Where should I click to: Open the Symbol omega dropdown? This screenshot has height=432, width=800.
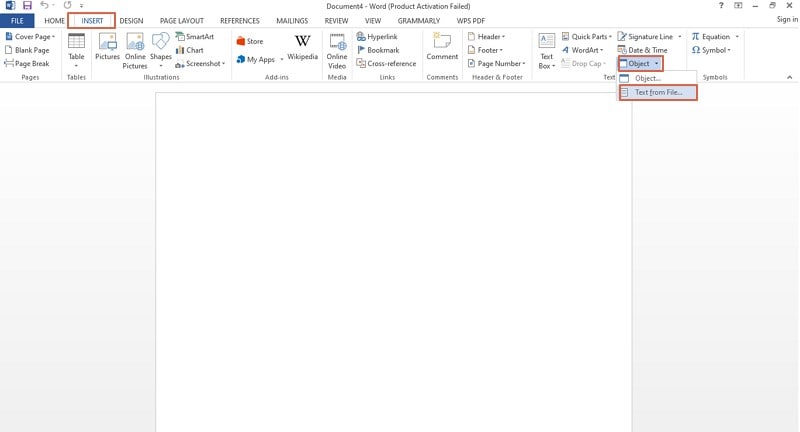711,50
